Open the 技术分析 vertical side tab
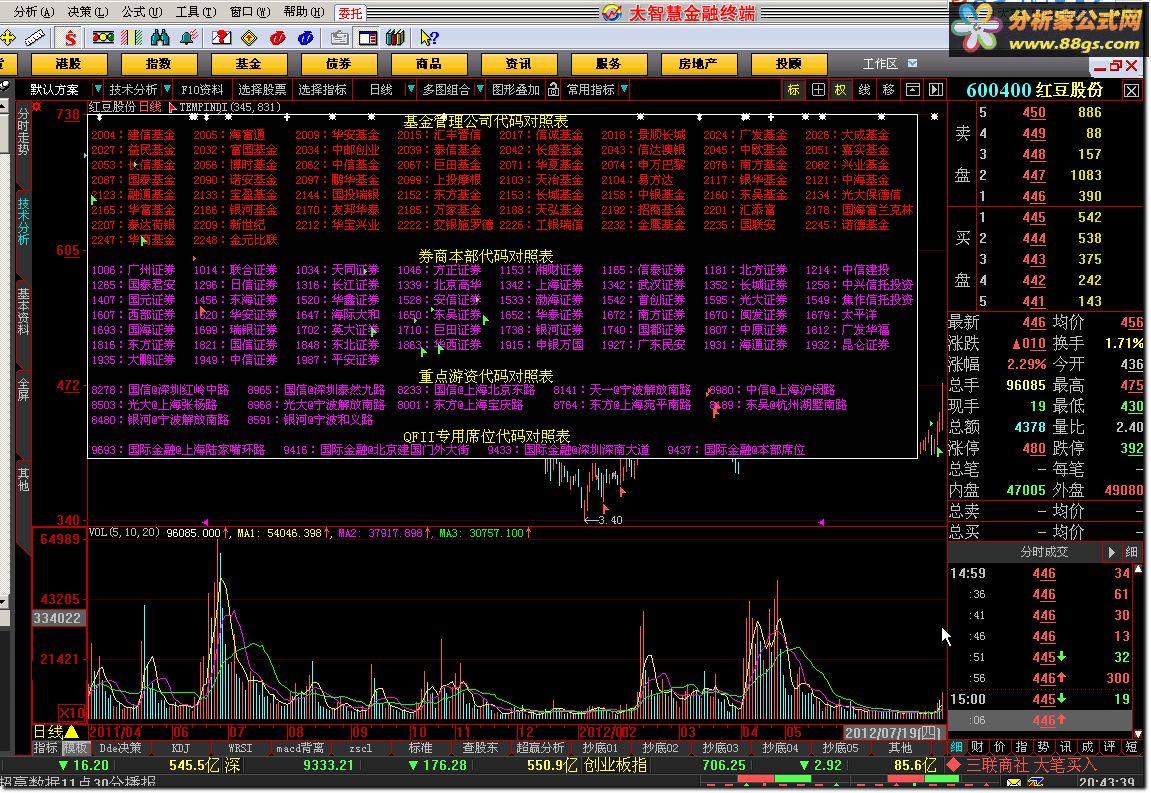The height and width of the screenshot is (793, 1151). pos(23,221)
